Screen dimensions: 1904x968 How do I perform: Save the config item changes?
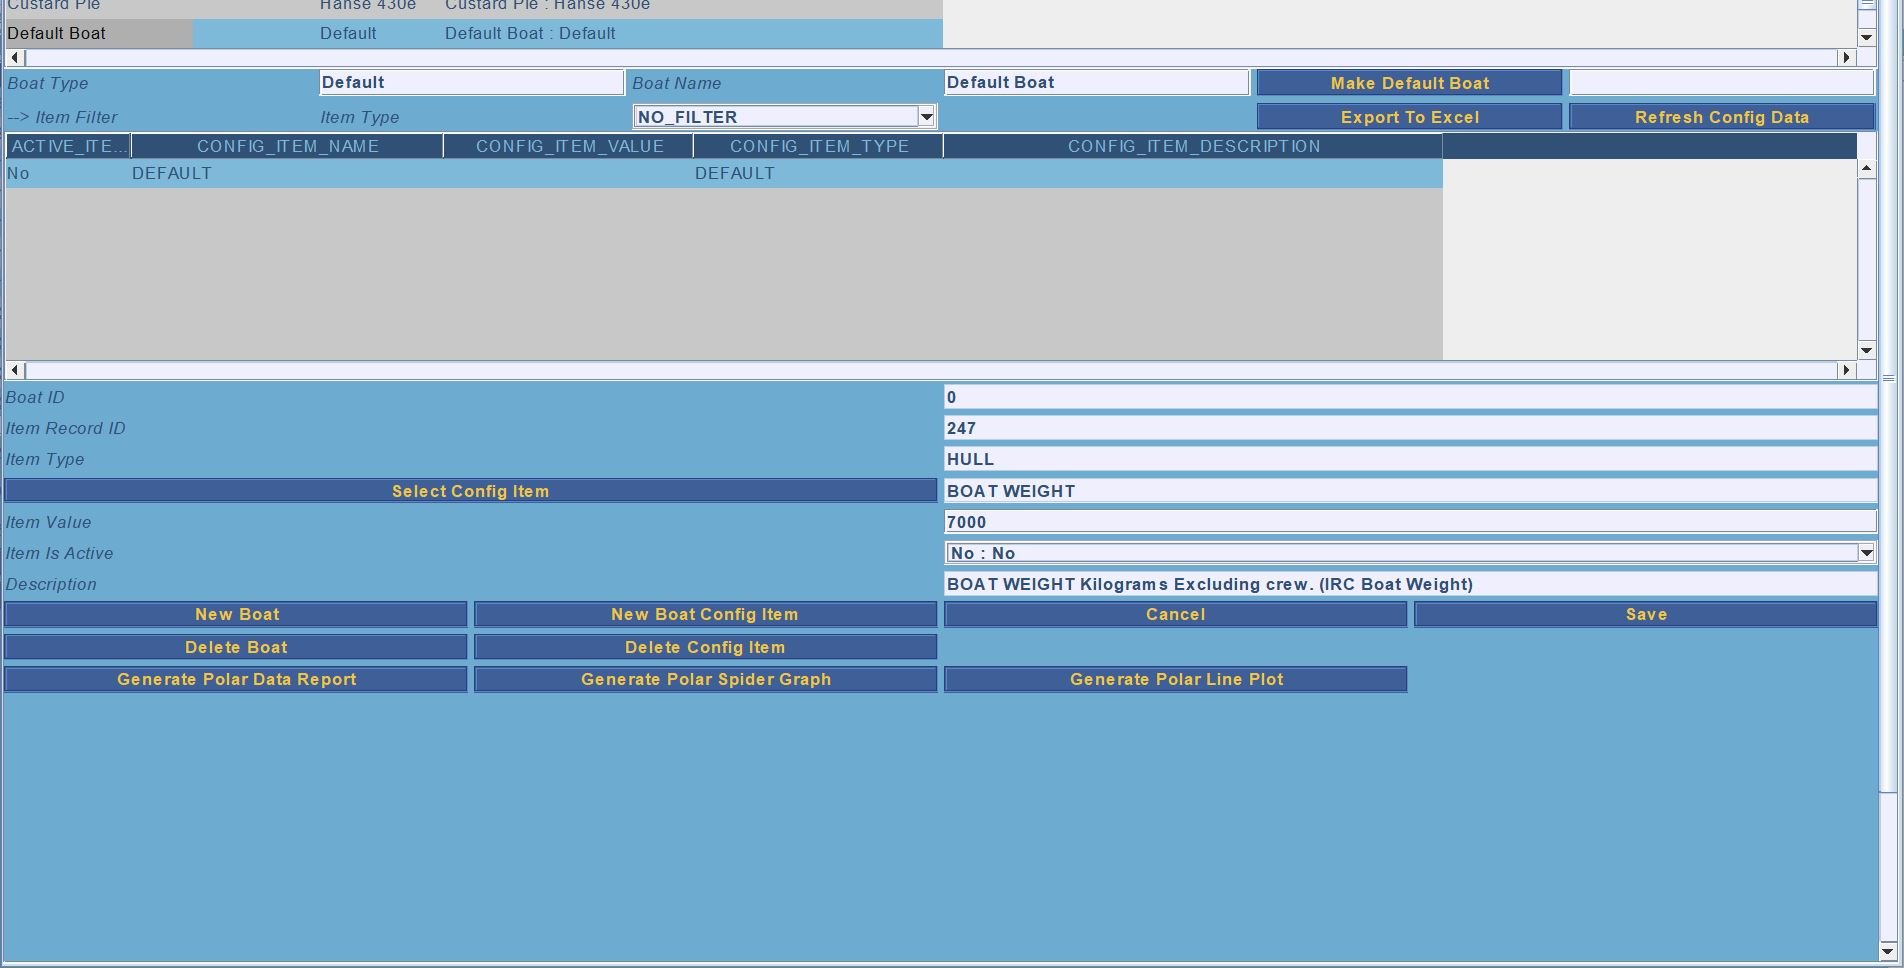click(1645, 614)
